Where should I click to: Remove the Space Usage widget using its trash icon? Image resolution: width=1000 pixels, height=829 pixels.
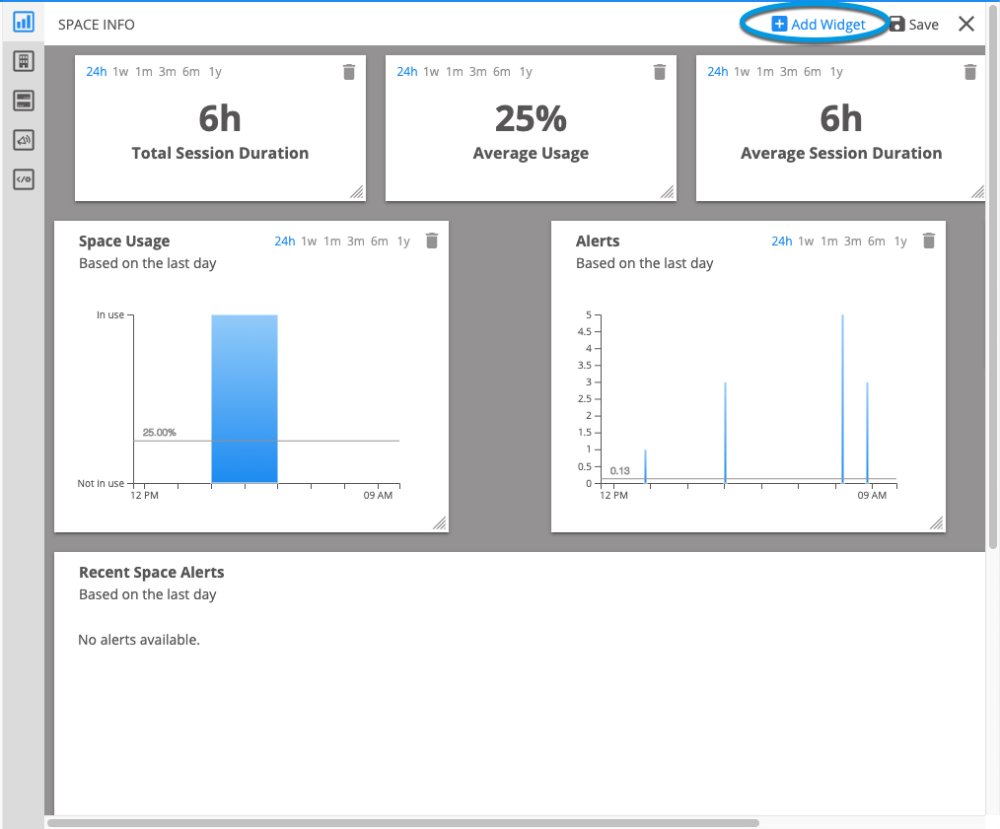(432, 240)
